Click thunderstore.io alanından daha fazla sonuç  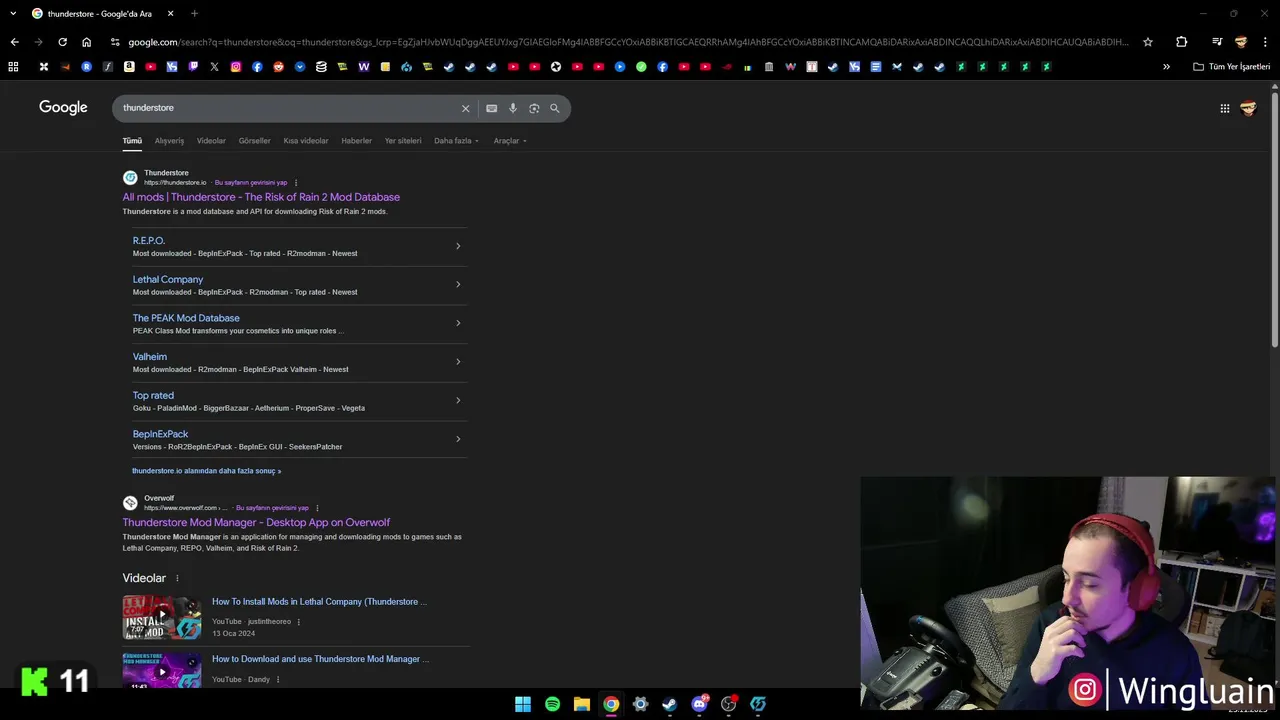pos(206,471)
